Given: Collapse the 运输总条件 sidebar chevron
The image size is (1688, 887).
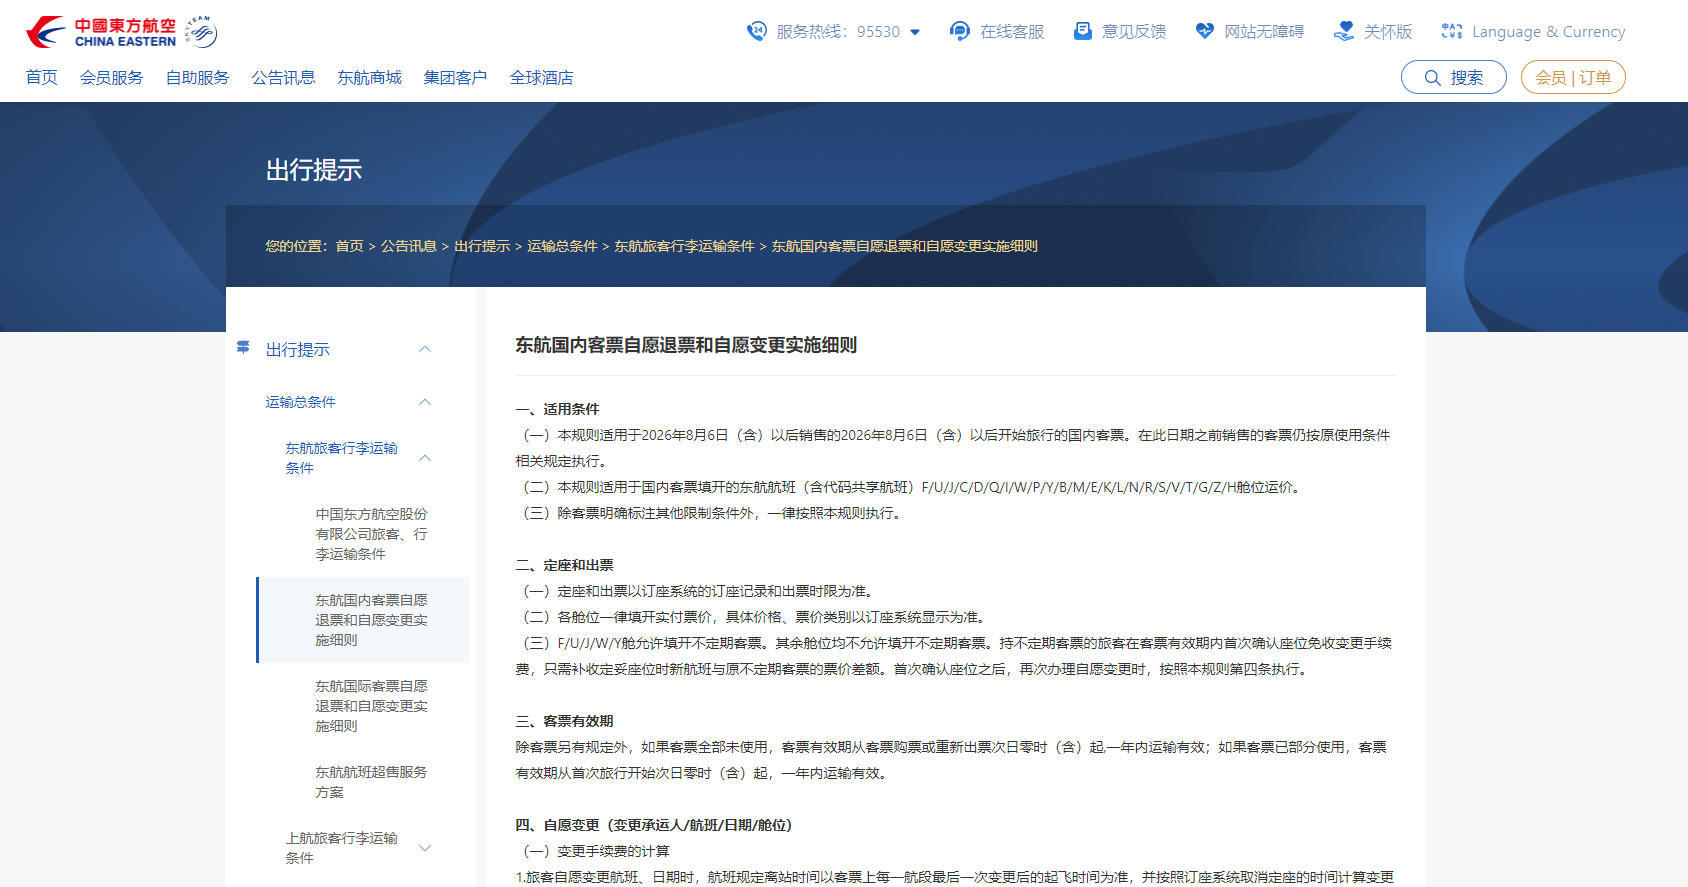Looking at the screenshot, I should (425, 402).
